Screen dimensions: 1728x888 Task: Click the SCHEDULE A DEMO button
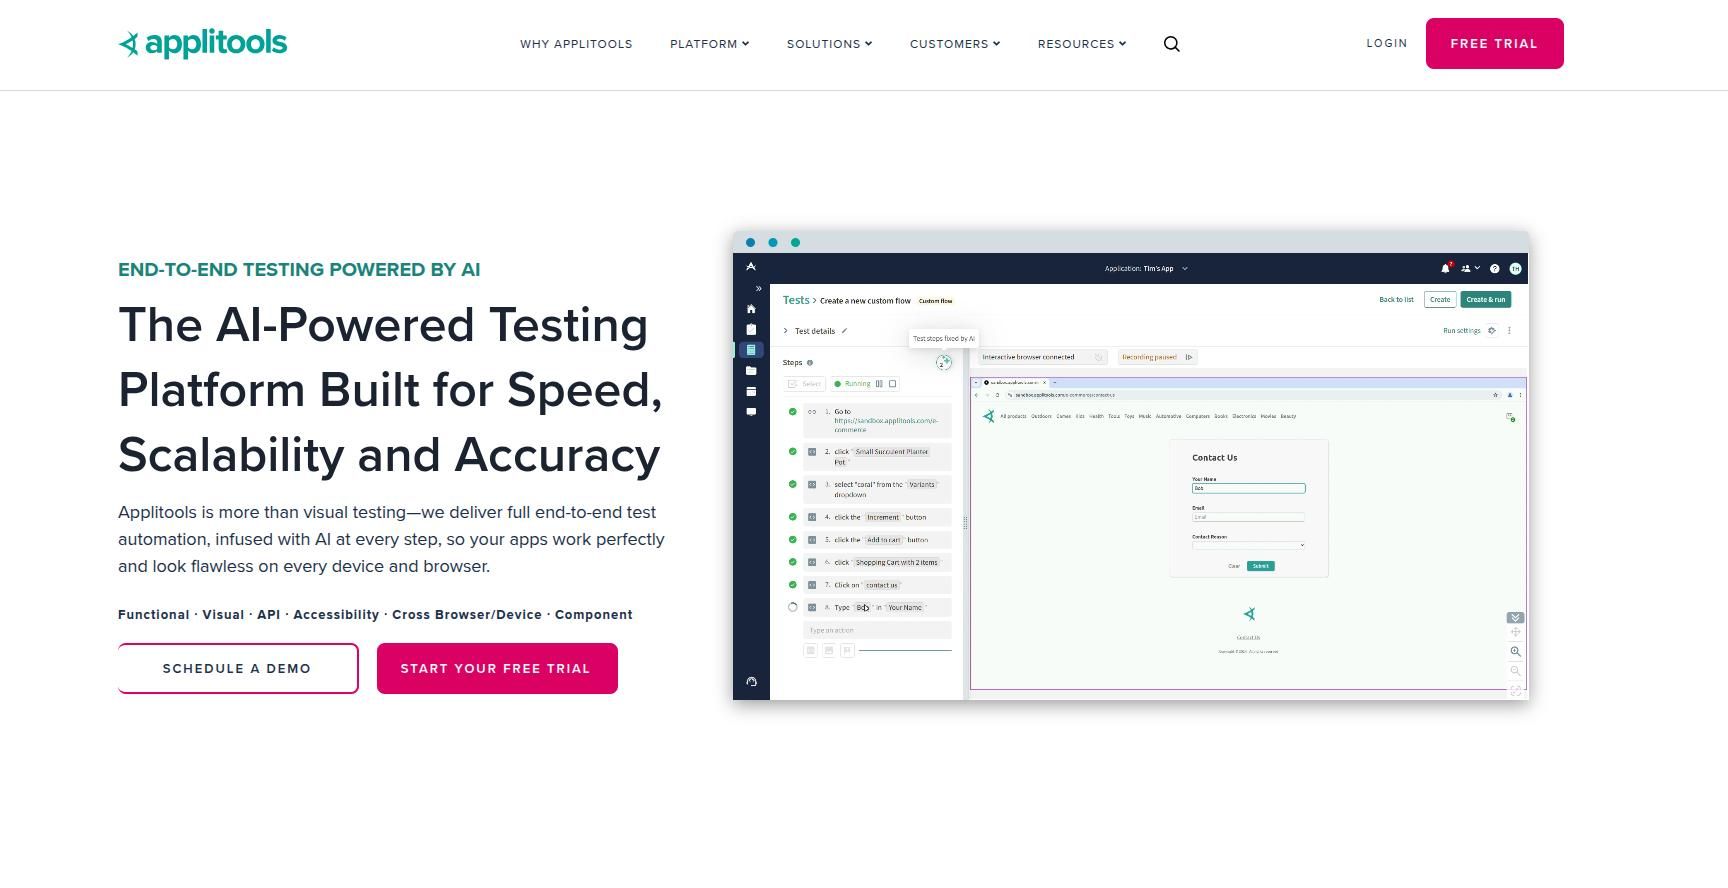click(x=237, y=668)
